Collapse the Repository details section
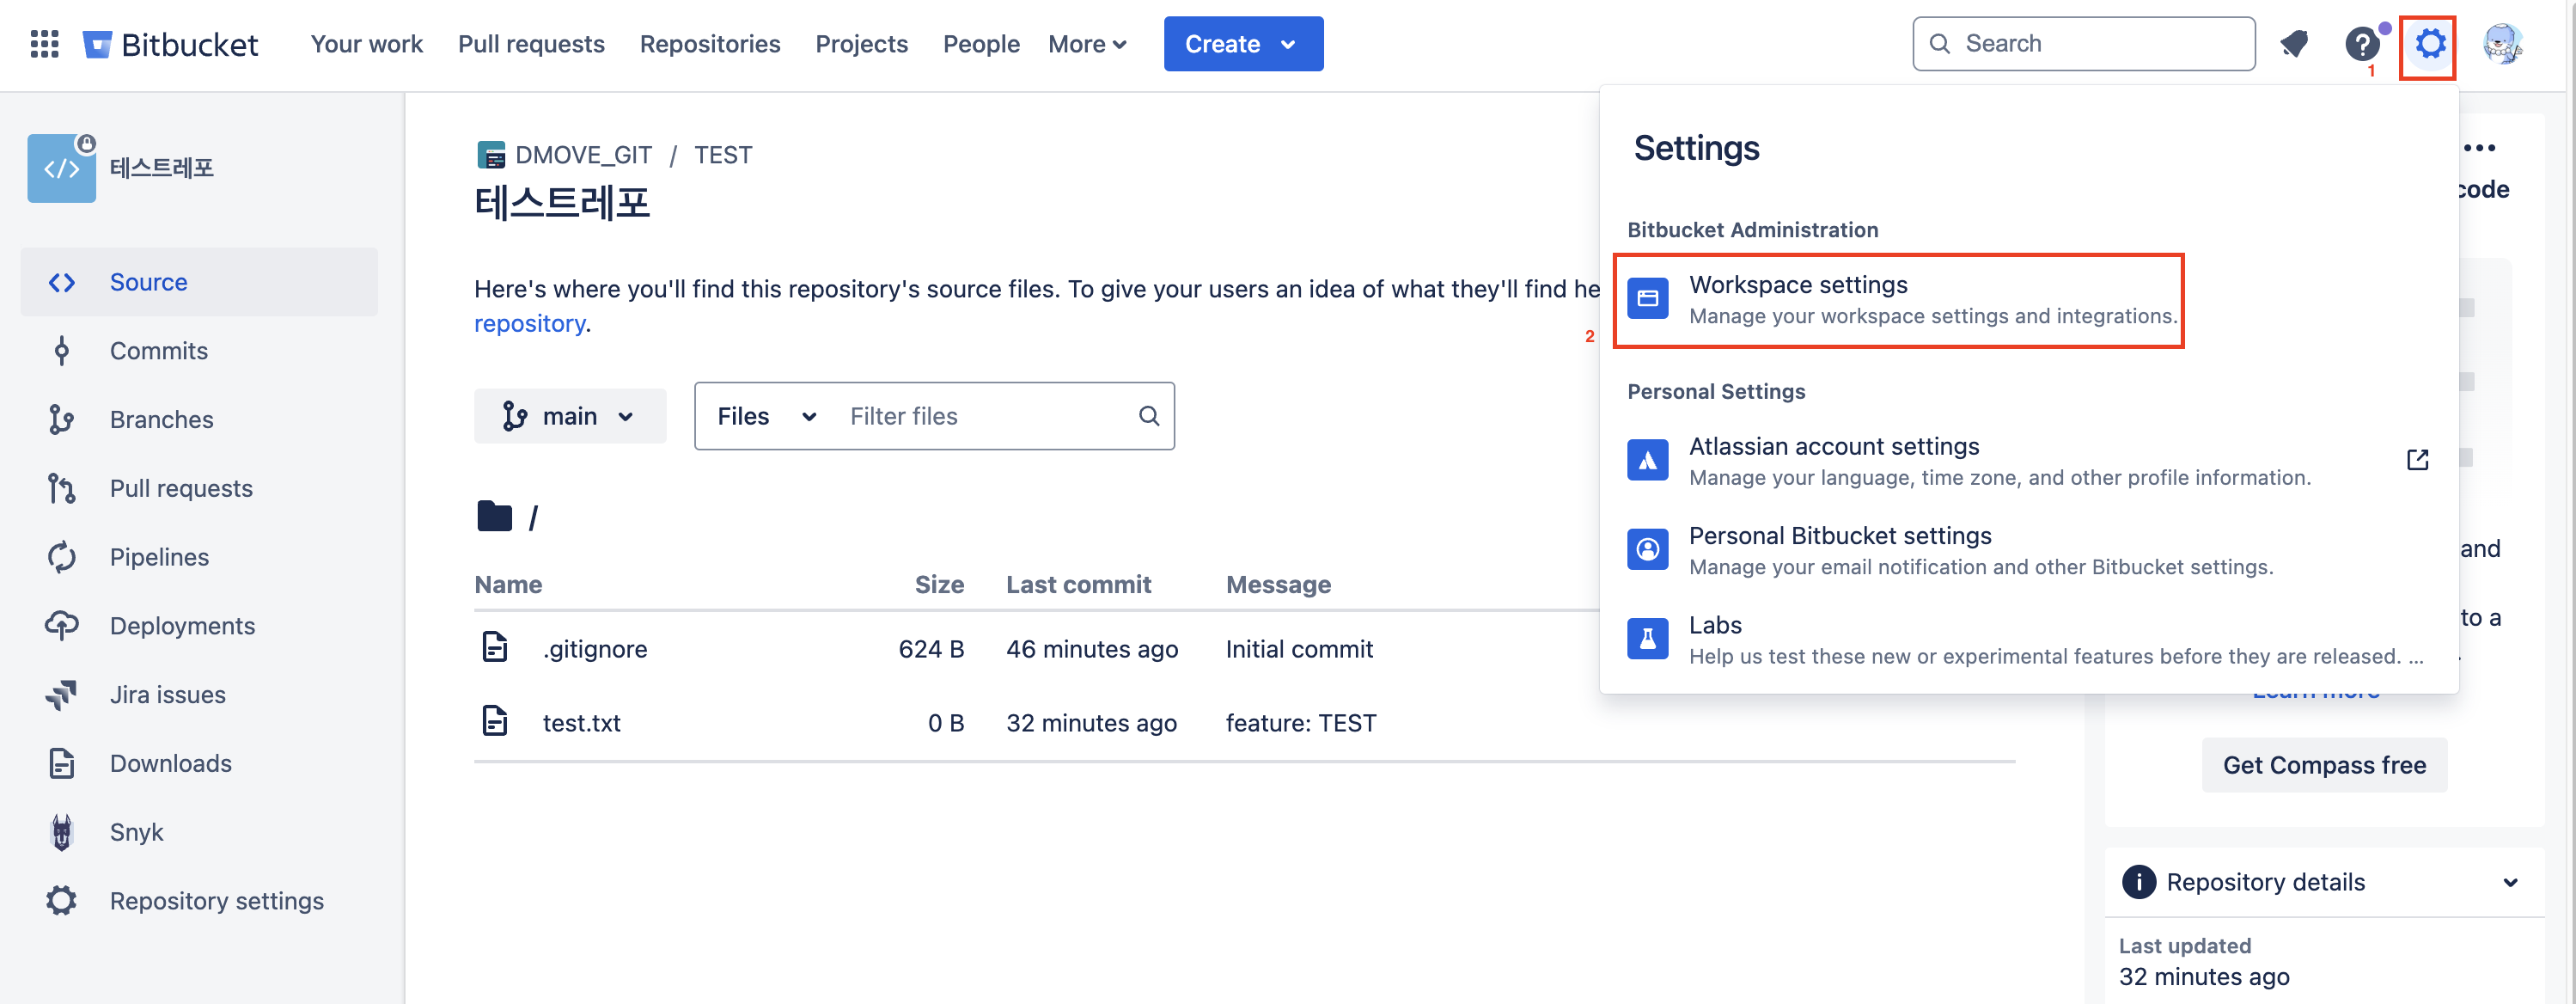The image size is (2576, 1004). tap(2509, 882)
